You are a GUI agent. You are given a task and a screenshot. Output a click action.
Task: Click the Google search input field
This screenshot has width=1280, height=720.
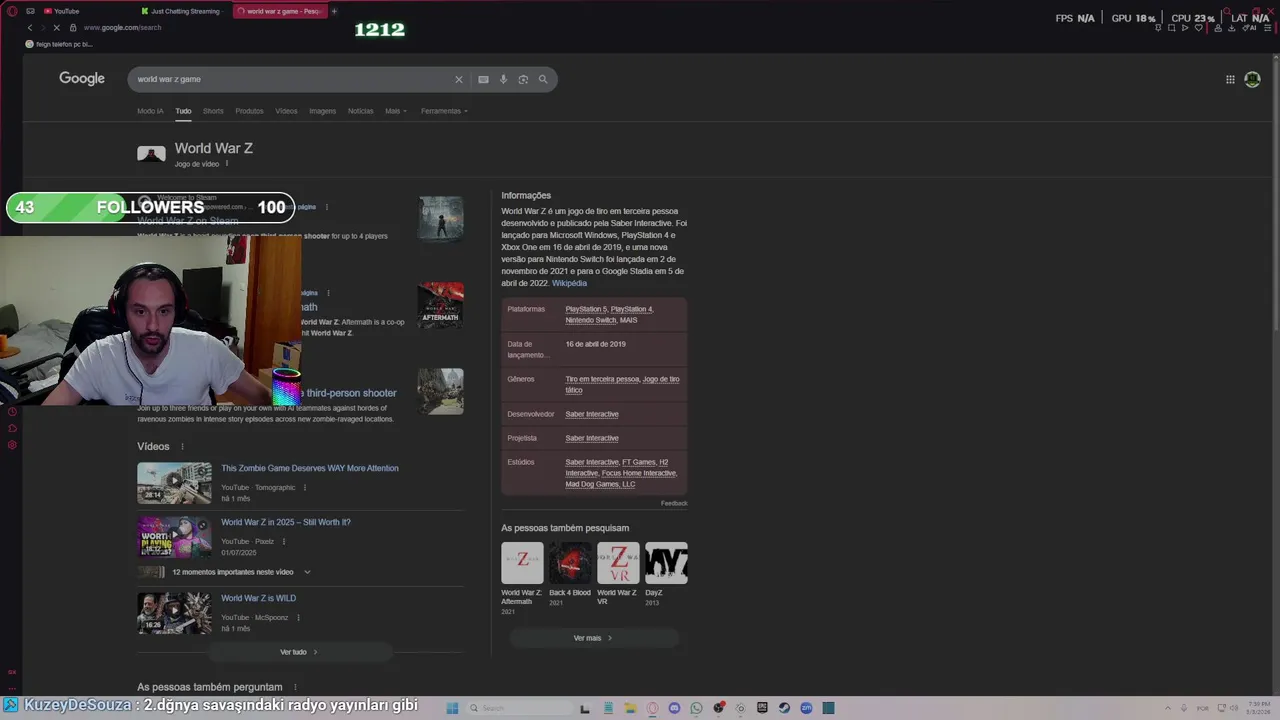[290, 79]
